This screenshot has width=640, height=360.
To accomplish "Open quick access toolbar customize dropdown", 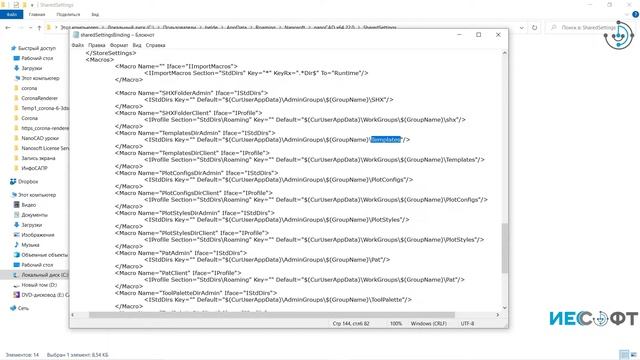I will pos(32,5).
